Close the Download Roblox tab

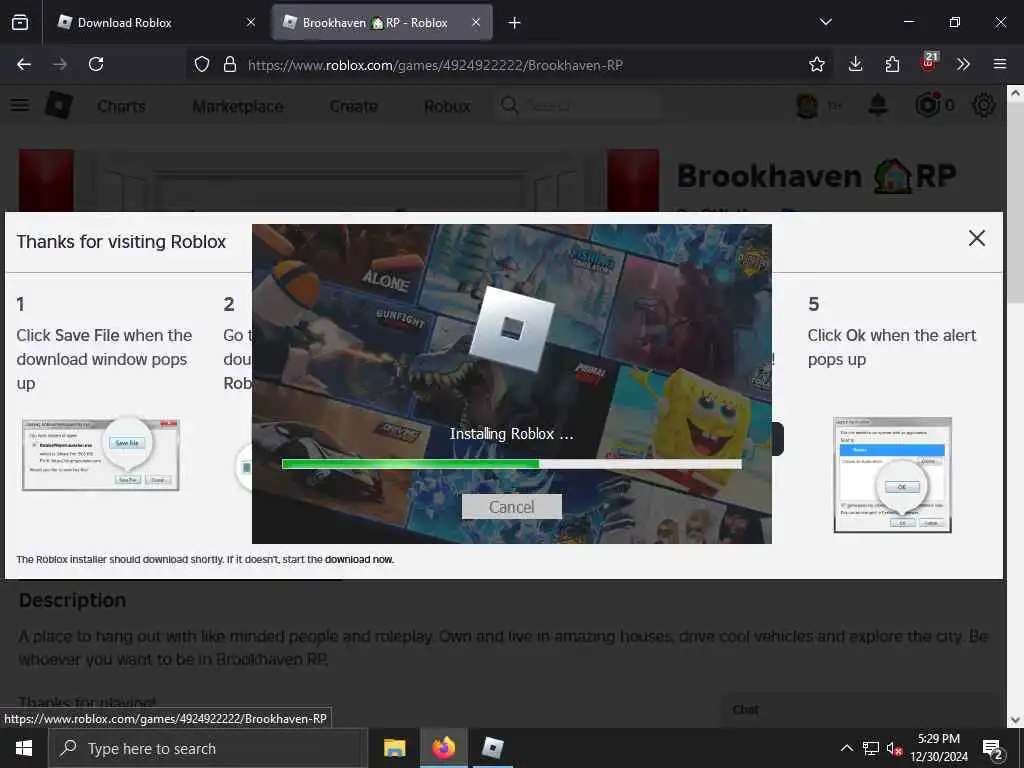click(251, 22)
